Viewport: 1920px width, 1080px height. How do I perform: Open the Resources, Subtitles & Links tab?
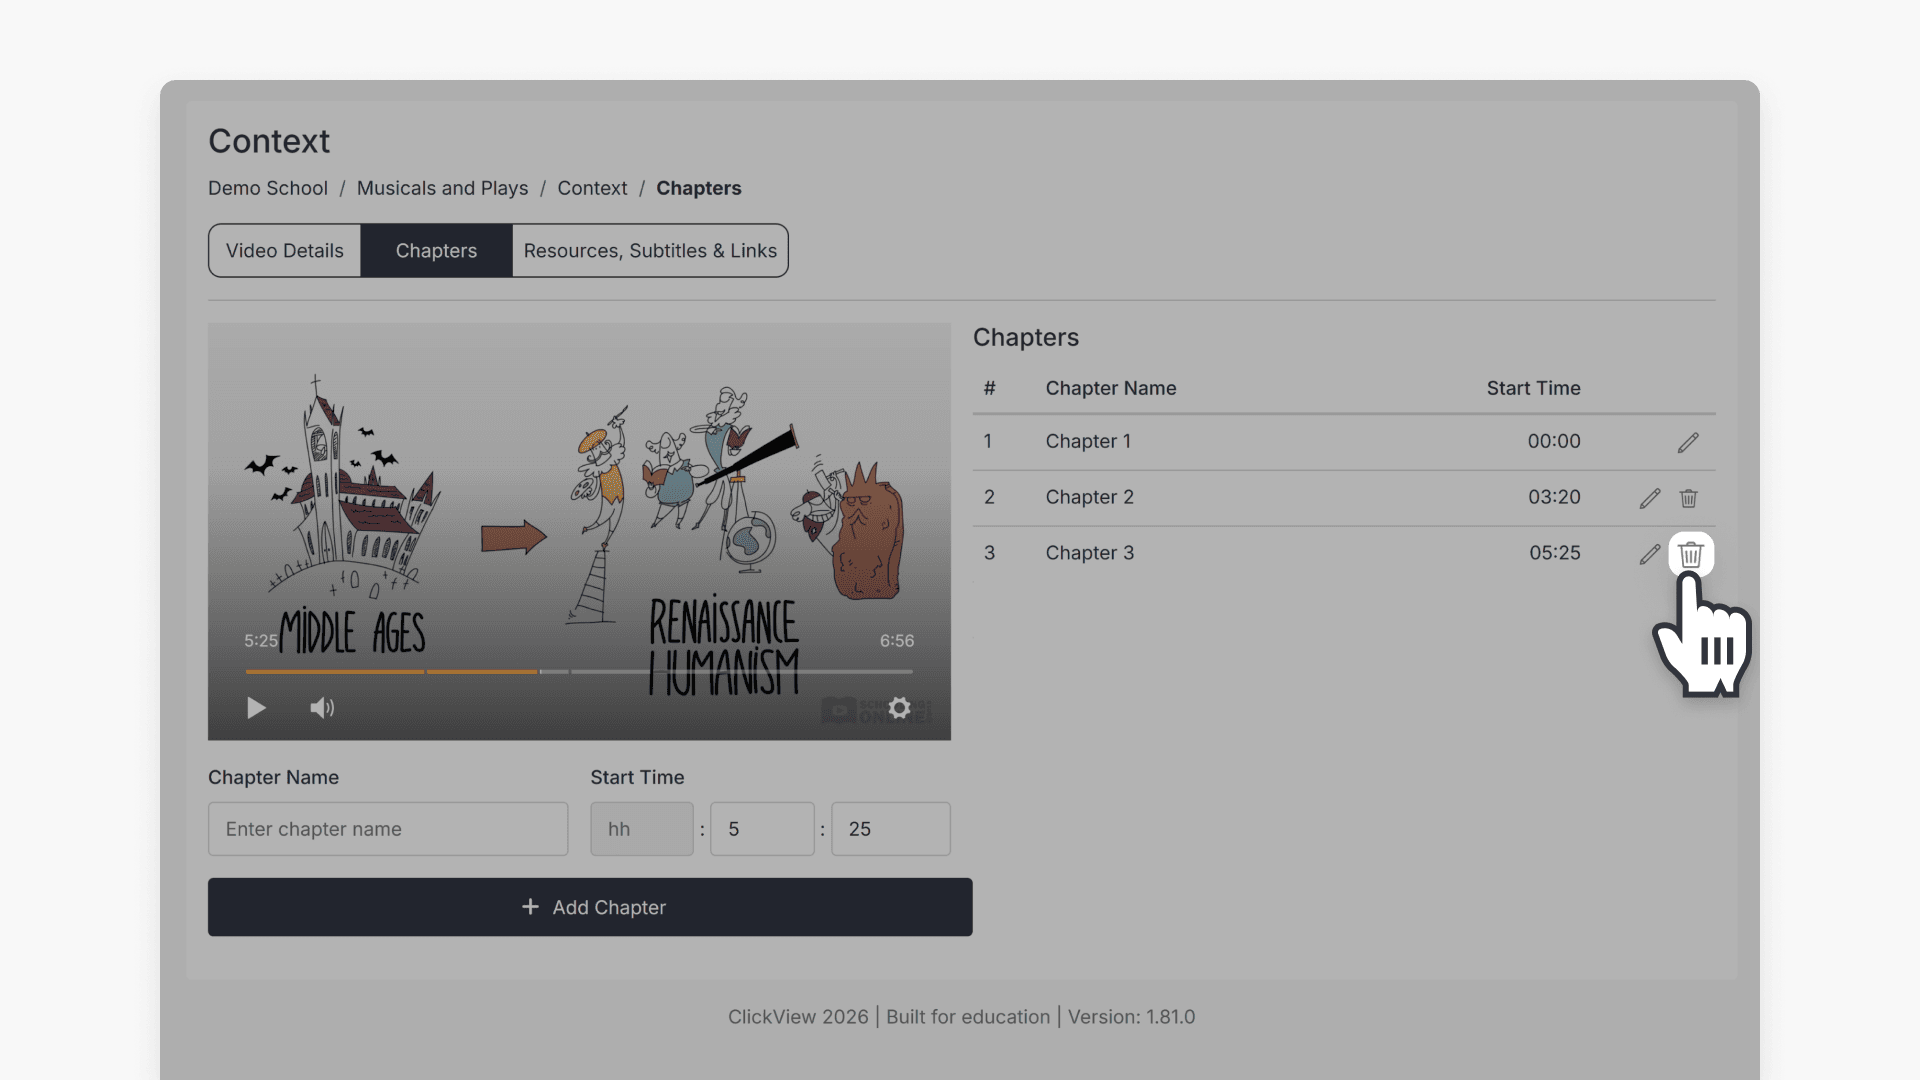(x=650, y=250)
